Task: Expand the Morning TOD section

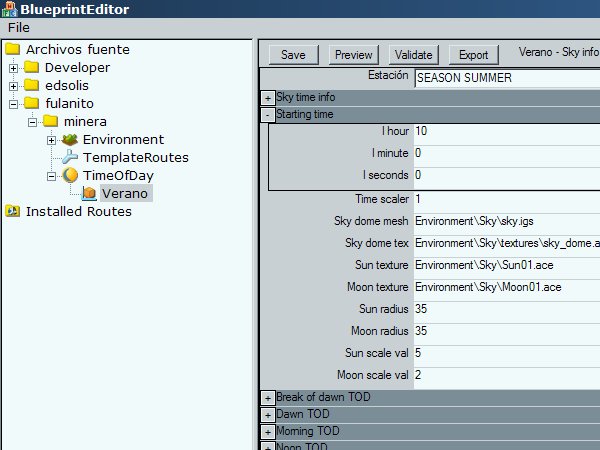Action: 268,432
